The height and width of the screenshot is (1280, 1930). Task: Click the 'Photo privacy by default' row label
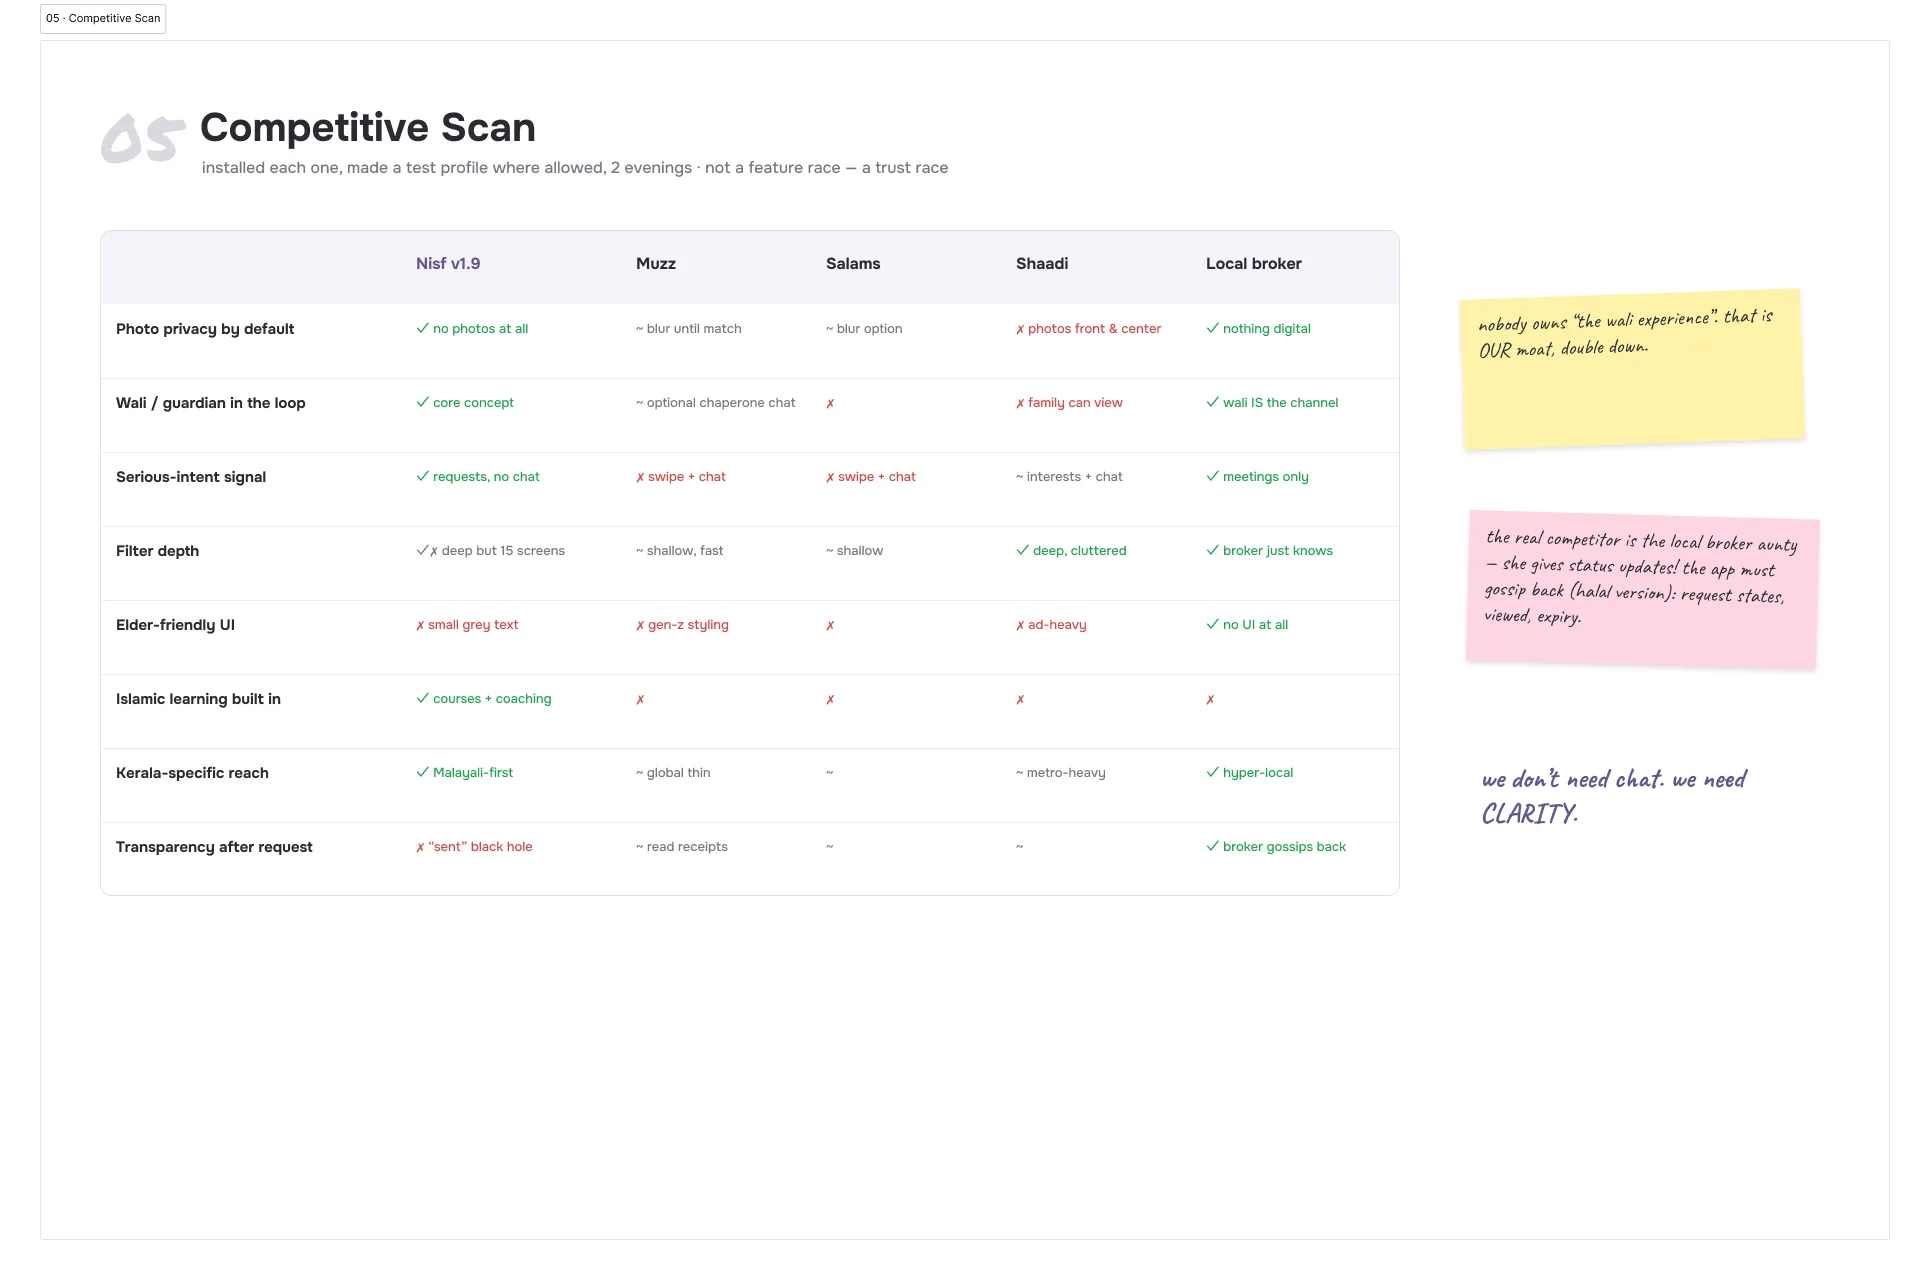(205, 329)
